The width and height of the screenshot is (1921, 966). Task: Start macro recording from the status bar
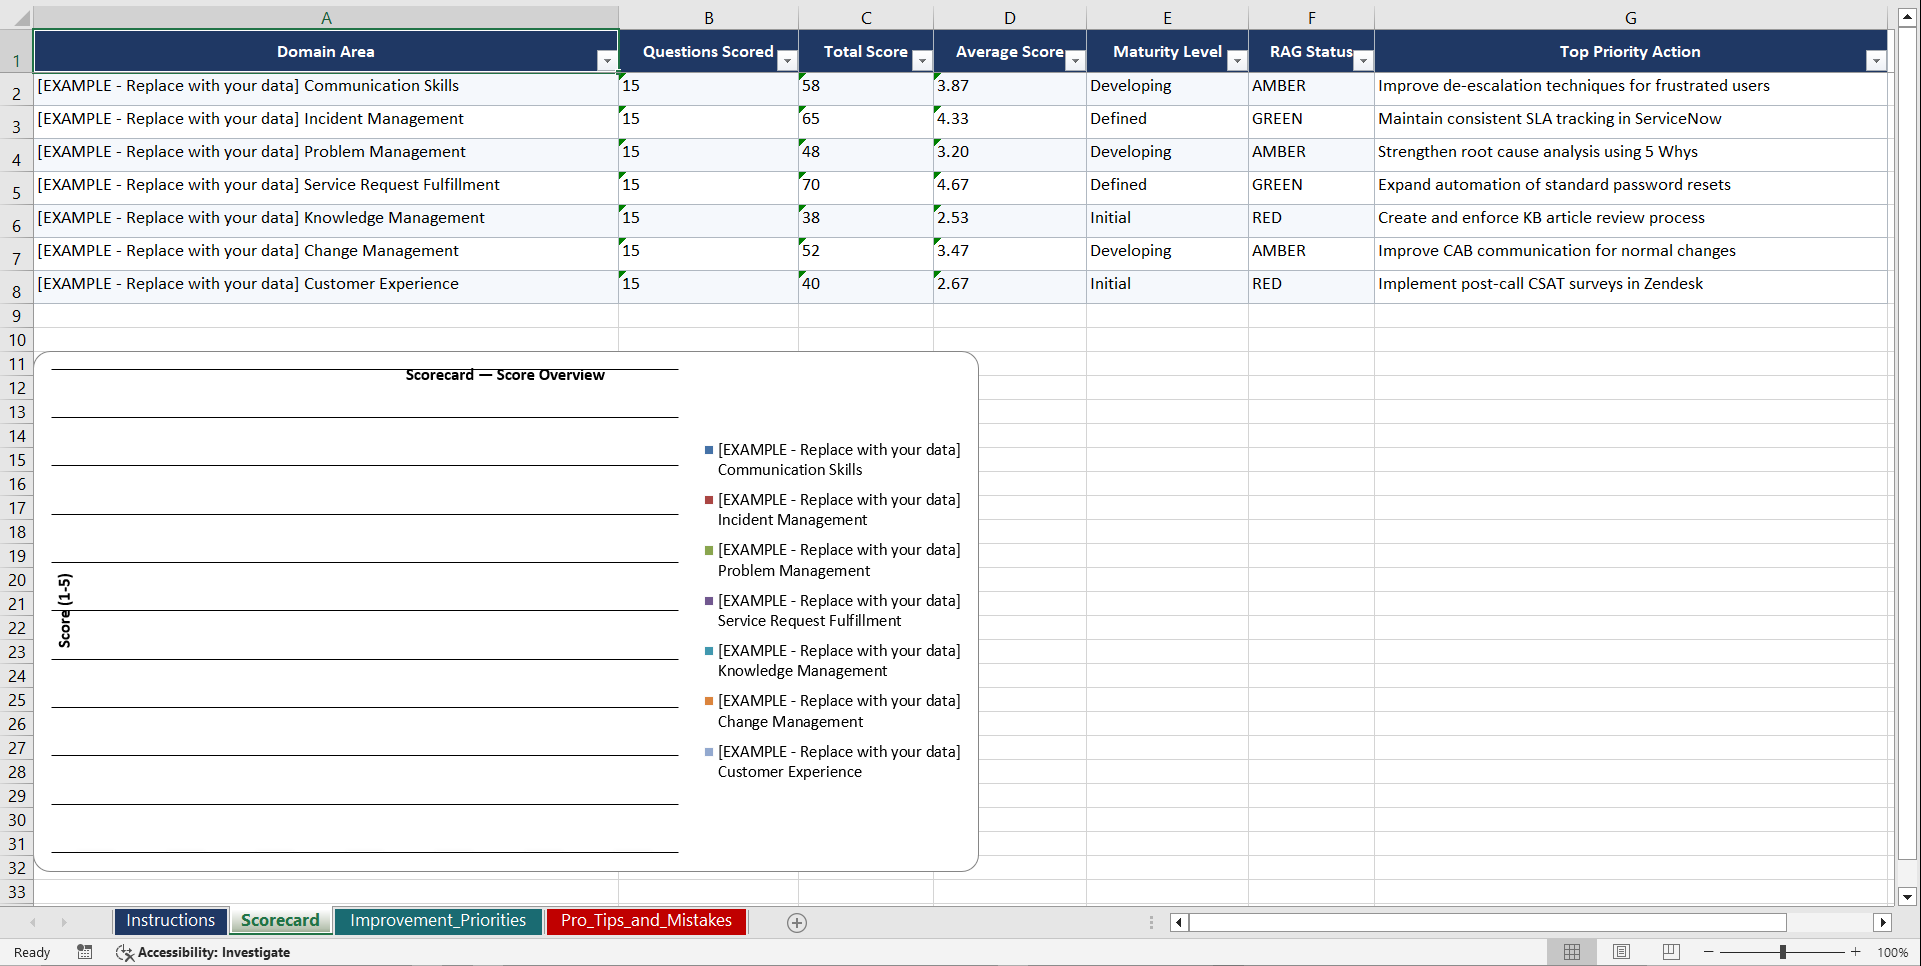point(85,952)
